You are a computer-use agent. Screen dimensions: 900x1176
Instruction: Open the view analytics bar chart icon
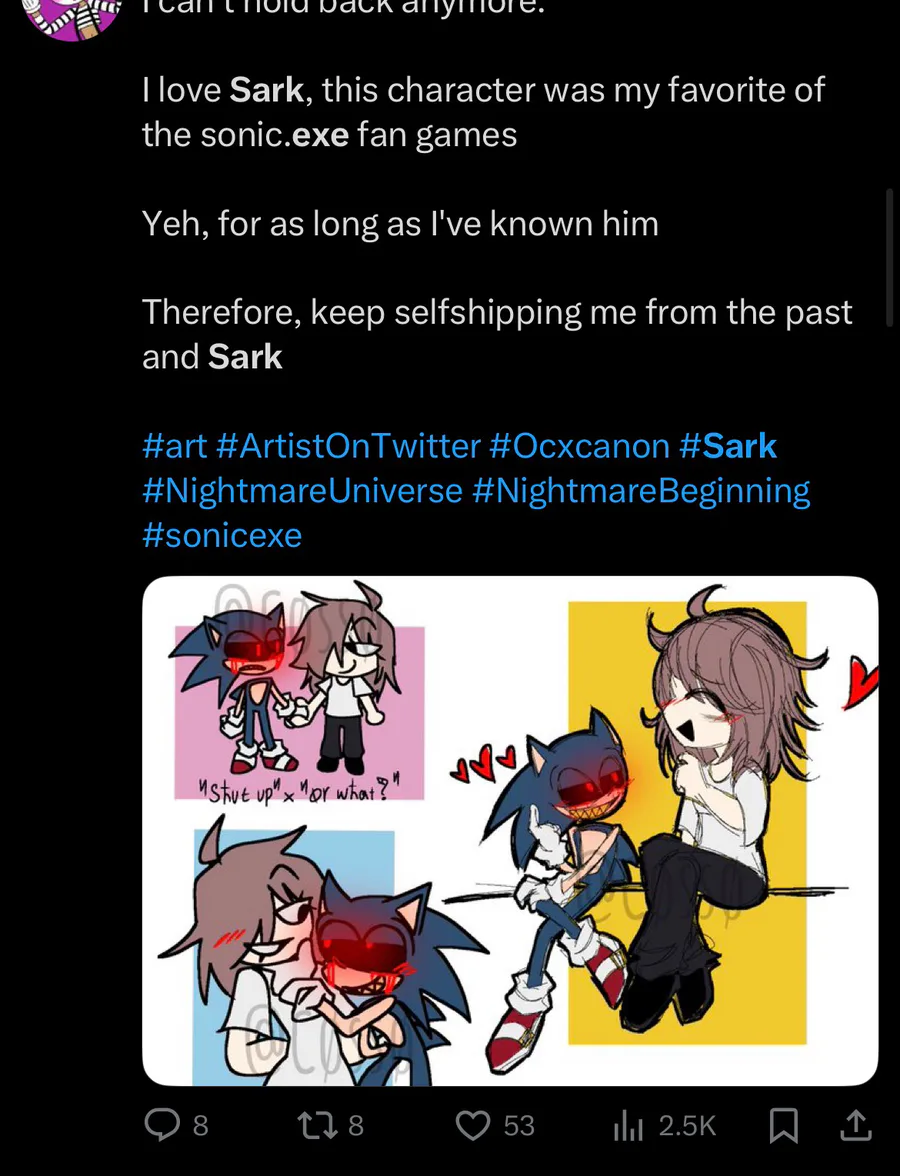tap(628, 1126)
